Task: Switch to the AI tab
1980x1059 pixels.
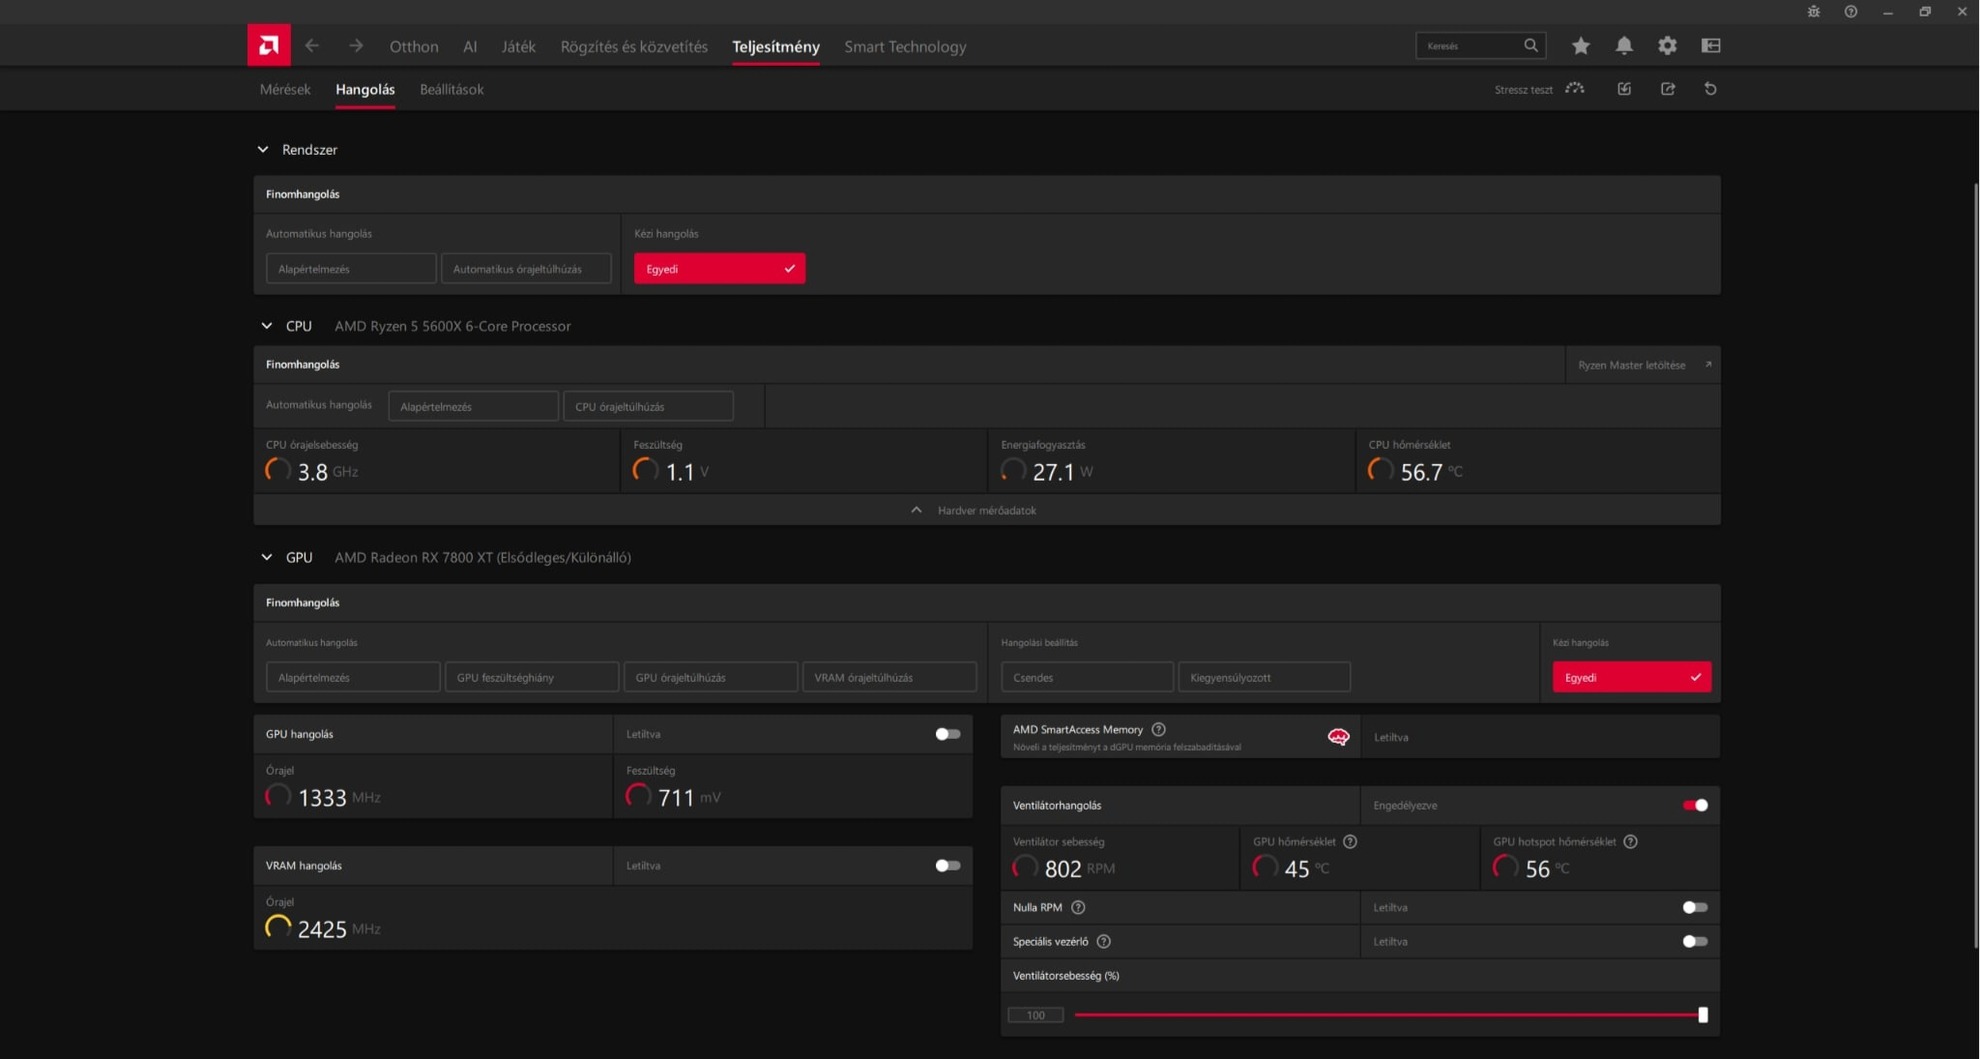Action: tap(470, 47)
